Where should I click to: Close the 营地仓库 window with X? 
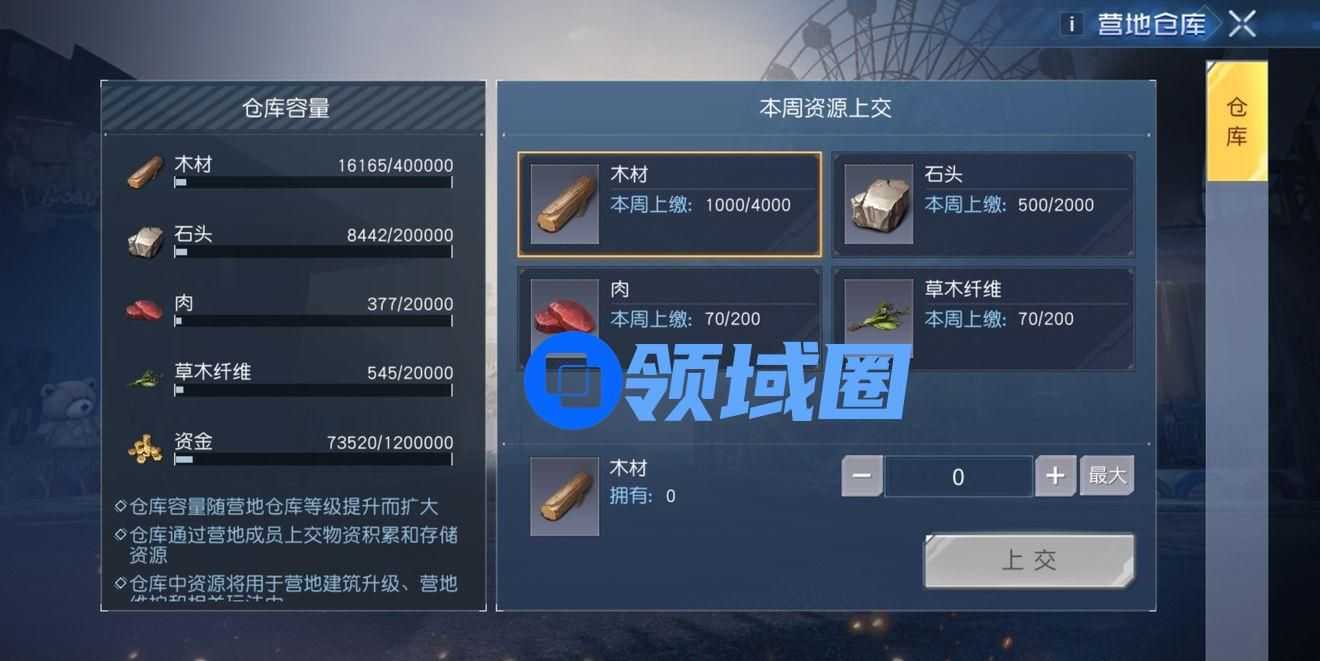click(x=1242, y=23)
